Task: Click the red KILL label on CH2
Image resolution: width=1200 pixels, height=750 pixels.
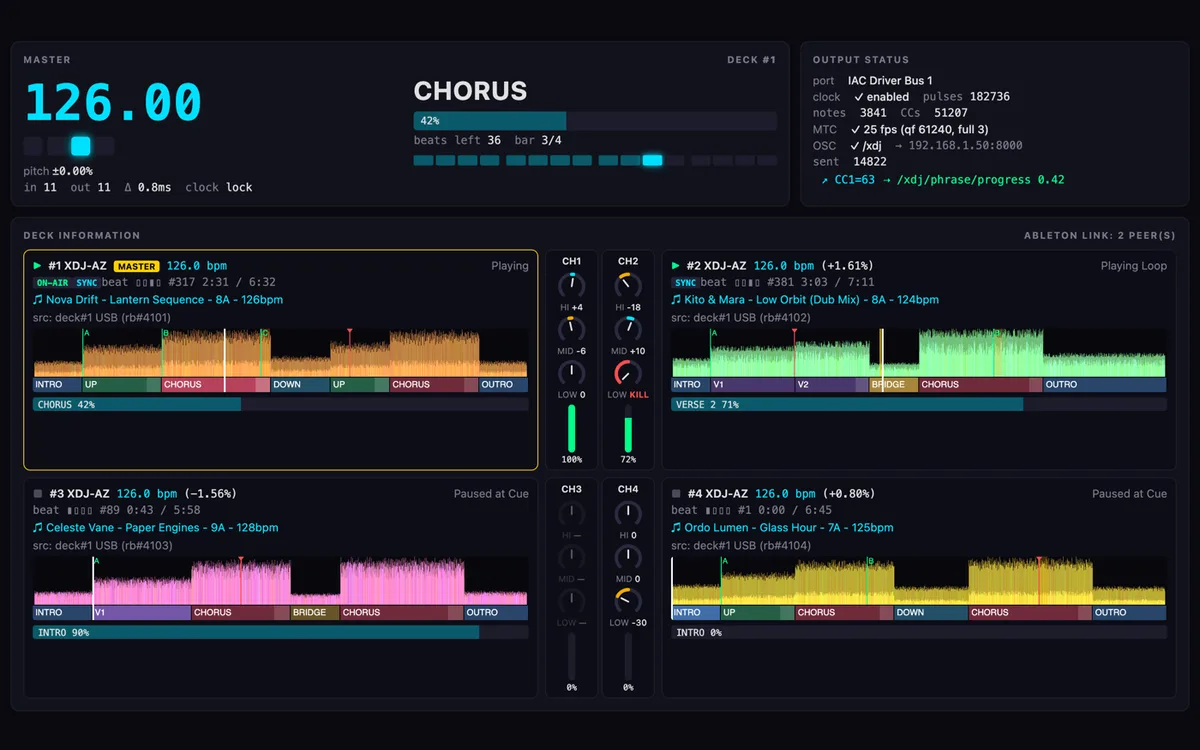Action: pyautogui.click(x=640, y=395)
